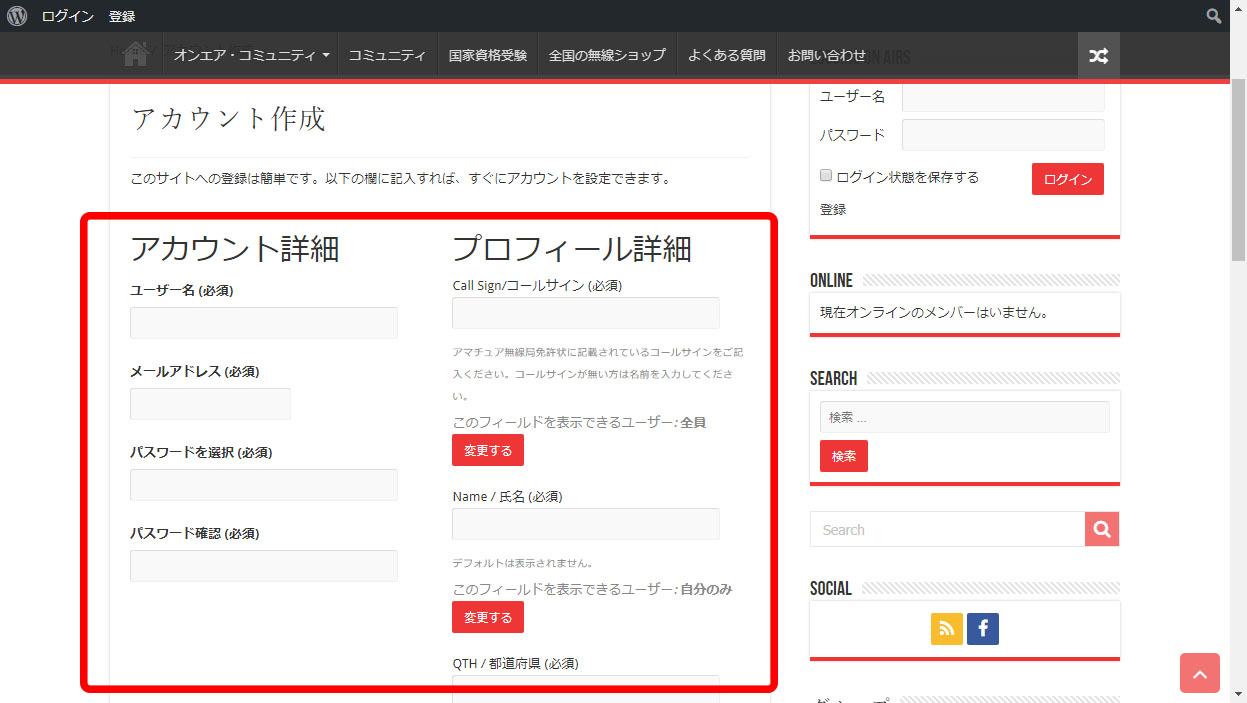Click the page vertical scrollbar
This screenshot has height=703, width=1247.
click(x=1238, y=300)
